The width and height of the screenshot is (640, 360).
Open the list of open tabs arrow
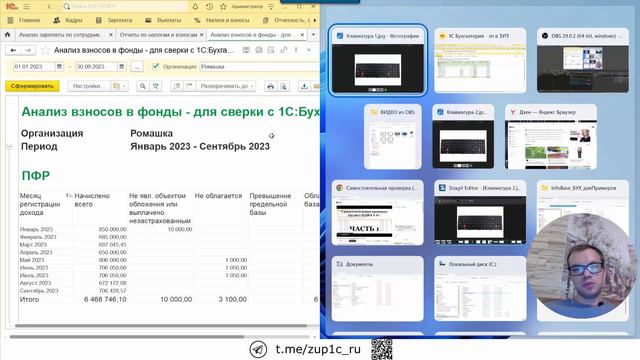(313, 35)
